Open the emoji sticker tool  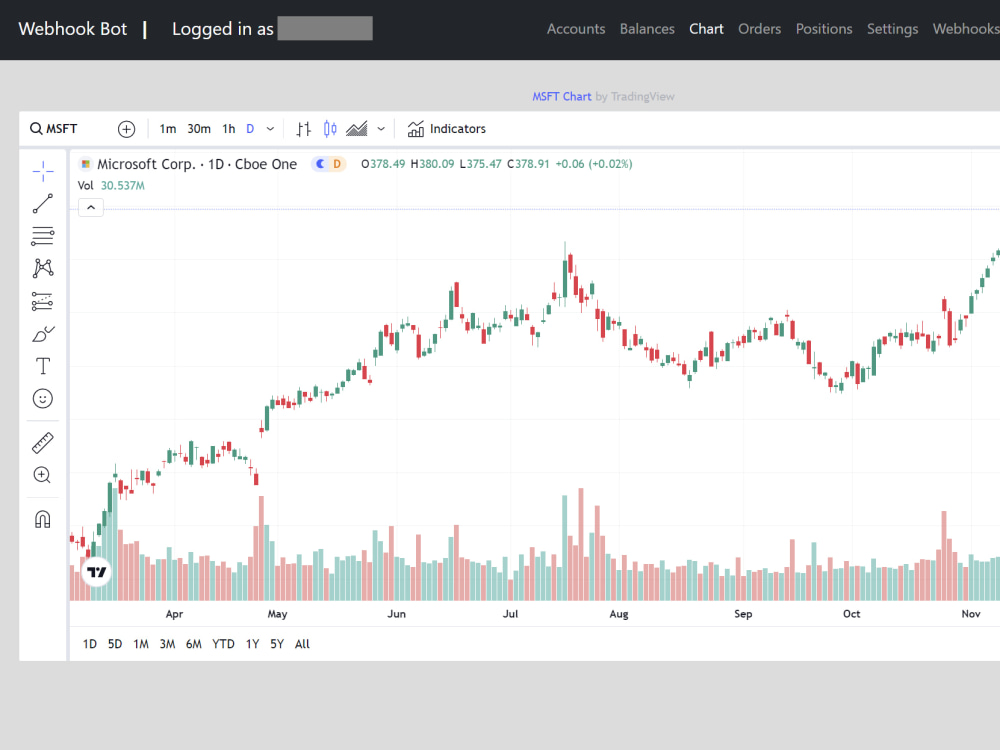[42, 398]
